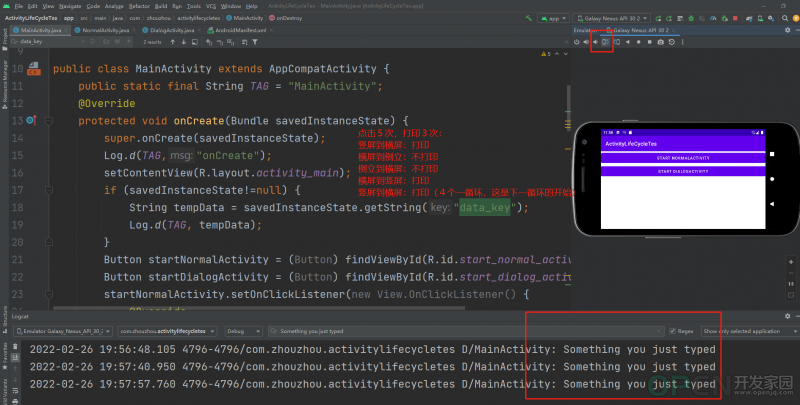The width and height of the screenshot is (800, 405).
Task: Click the editor horizontal scrollbar
Action: (x=259, y=308)
